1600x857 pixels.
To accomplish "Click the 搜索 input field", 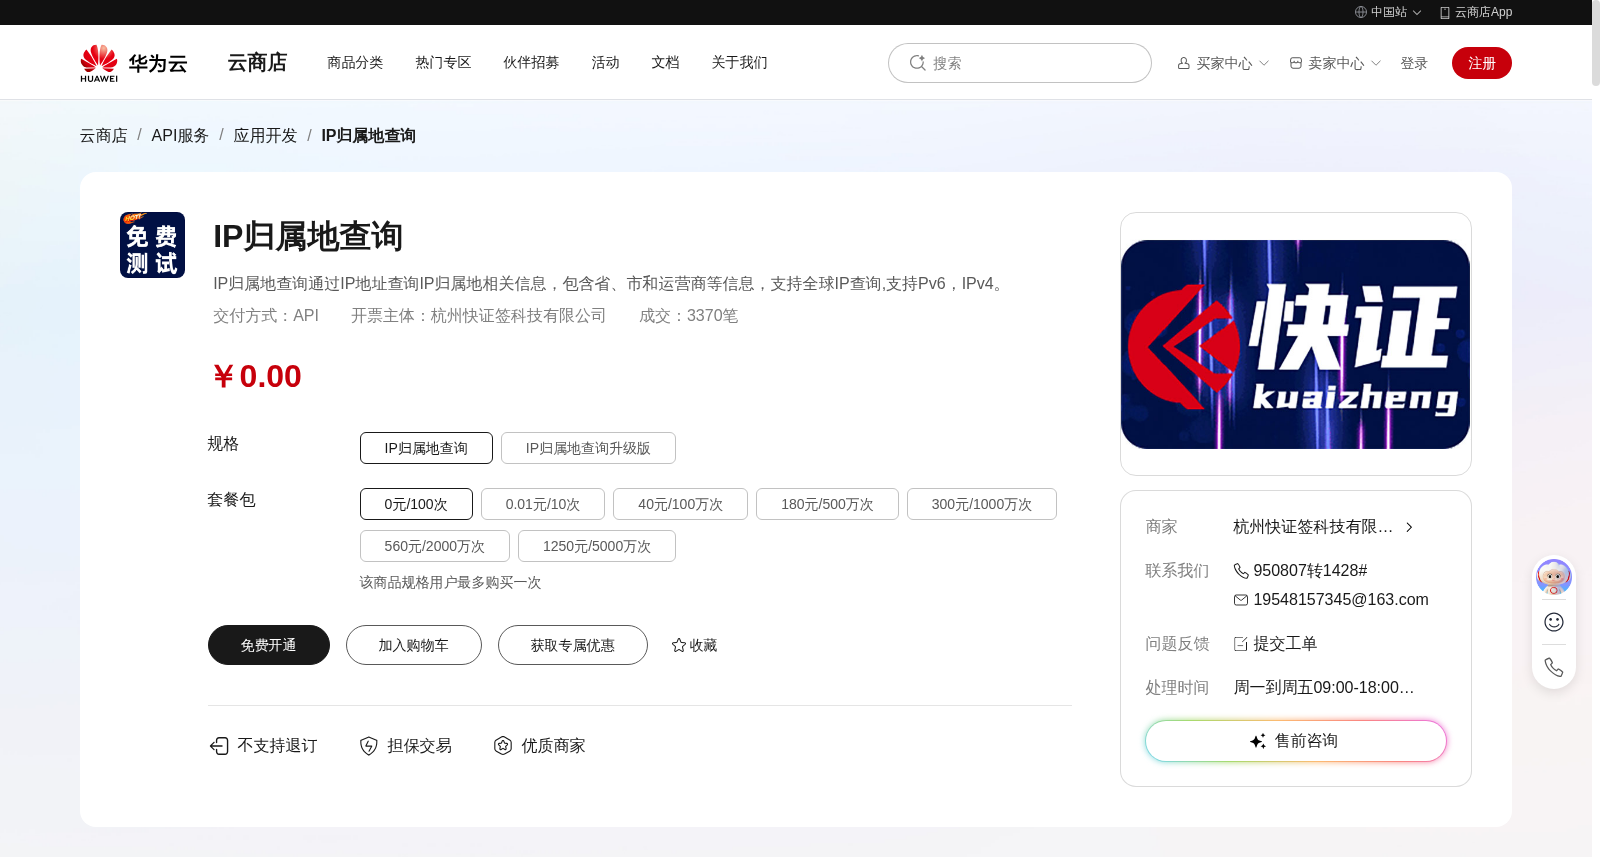I will click(x=1020, y=63).
